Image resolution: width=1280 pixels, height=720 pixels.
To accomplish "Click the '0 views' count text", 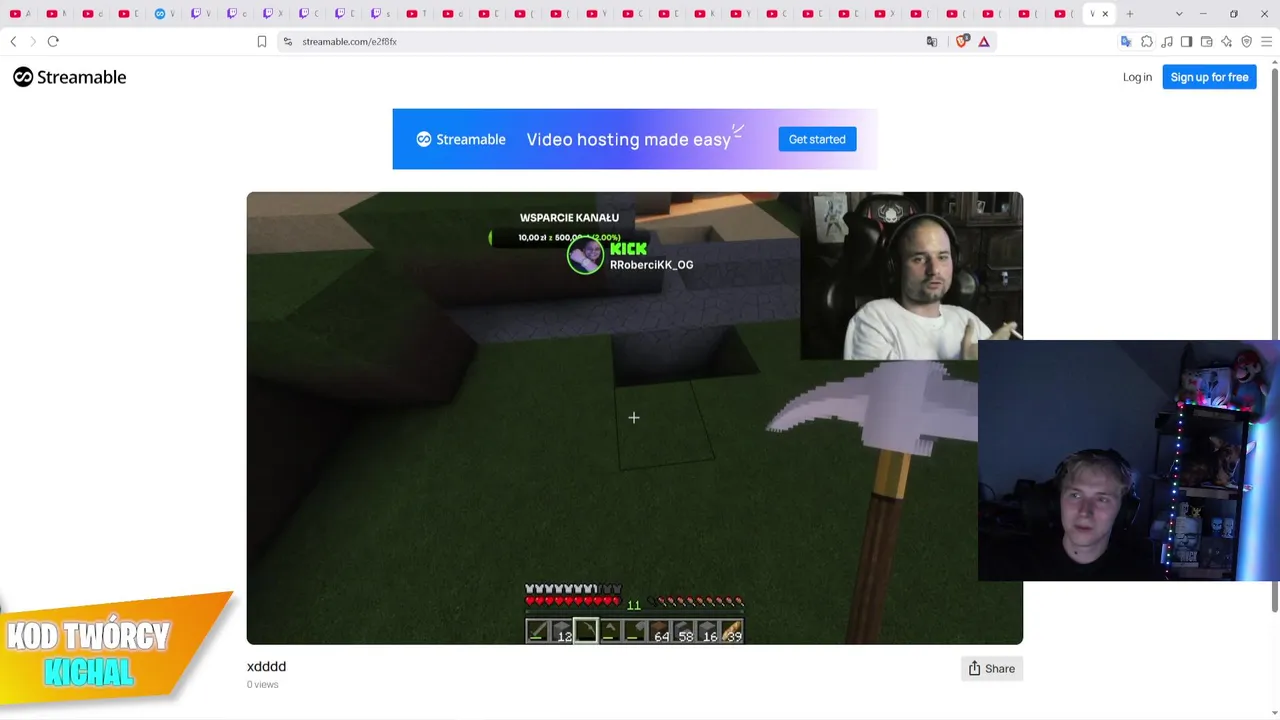I will tap(263, 685).
